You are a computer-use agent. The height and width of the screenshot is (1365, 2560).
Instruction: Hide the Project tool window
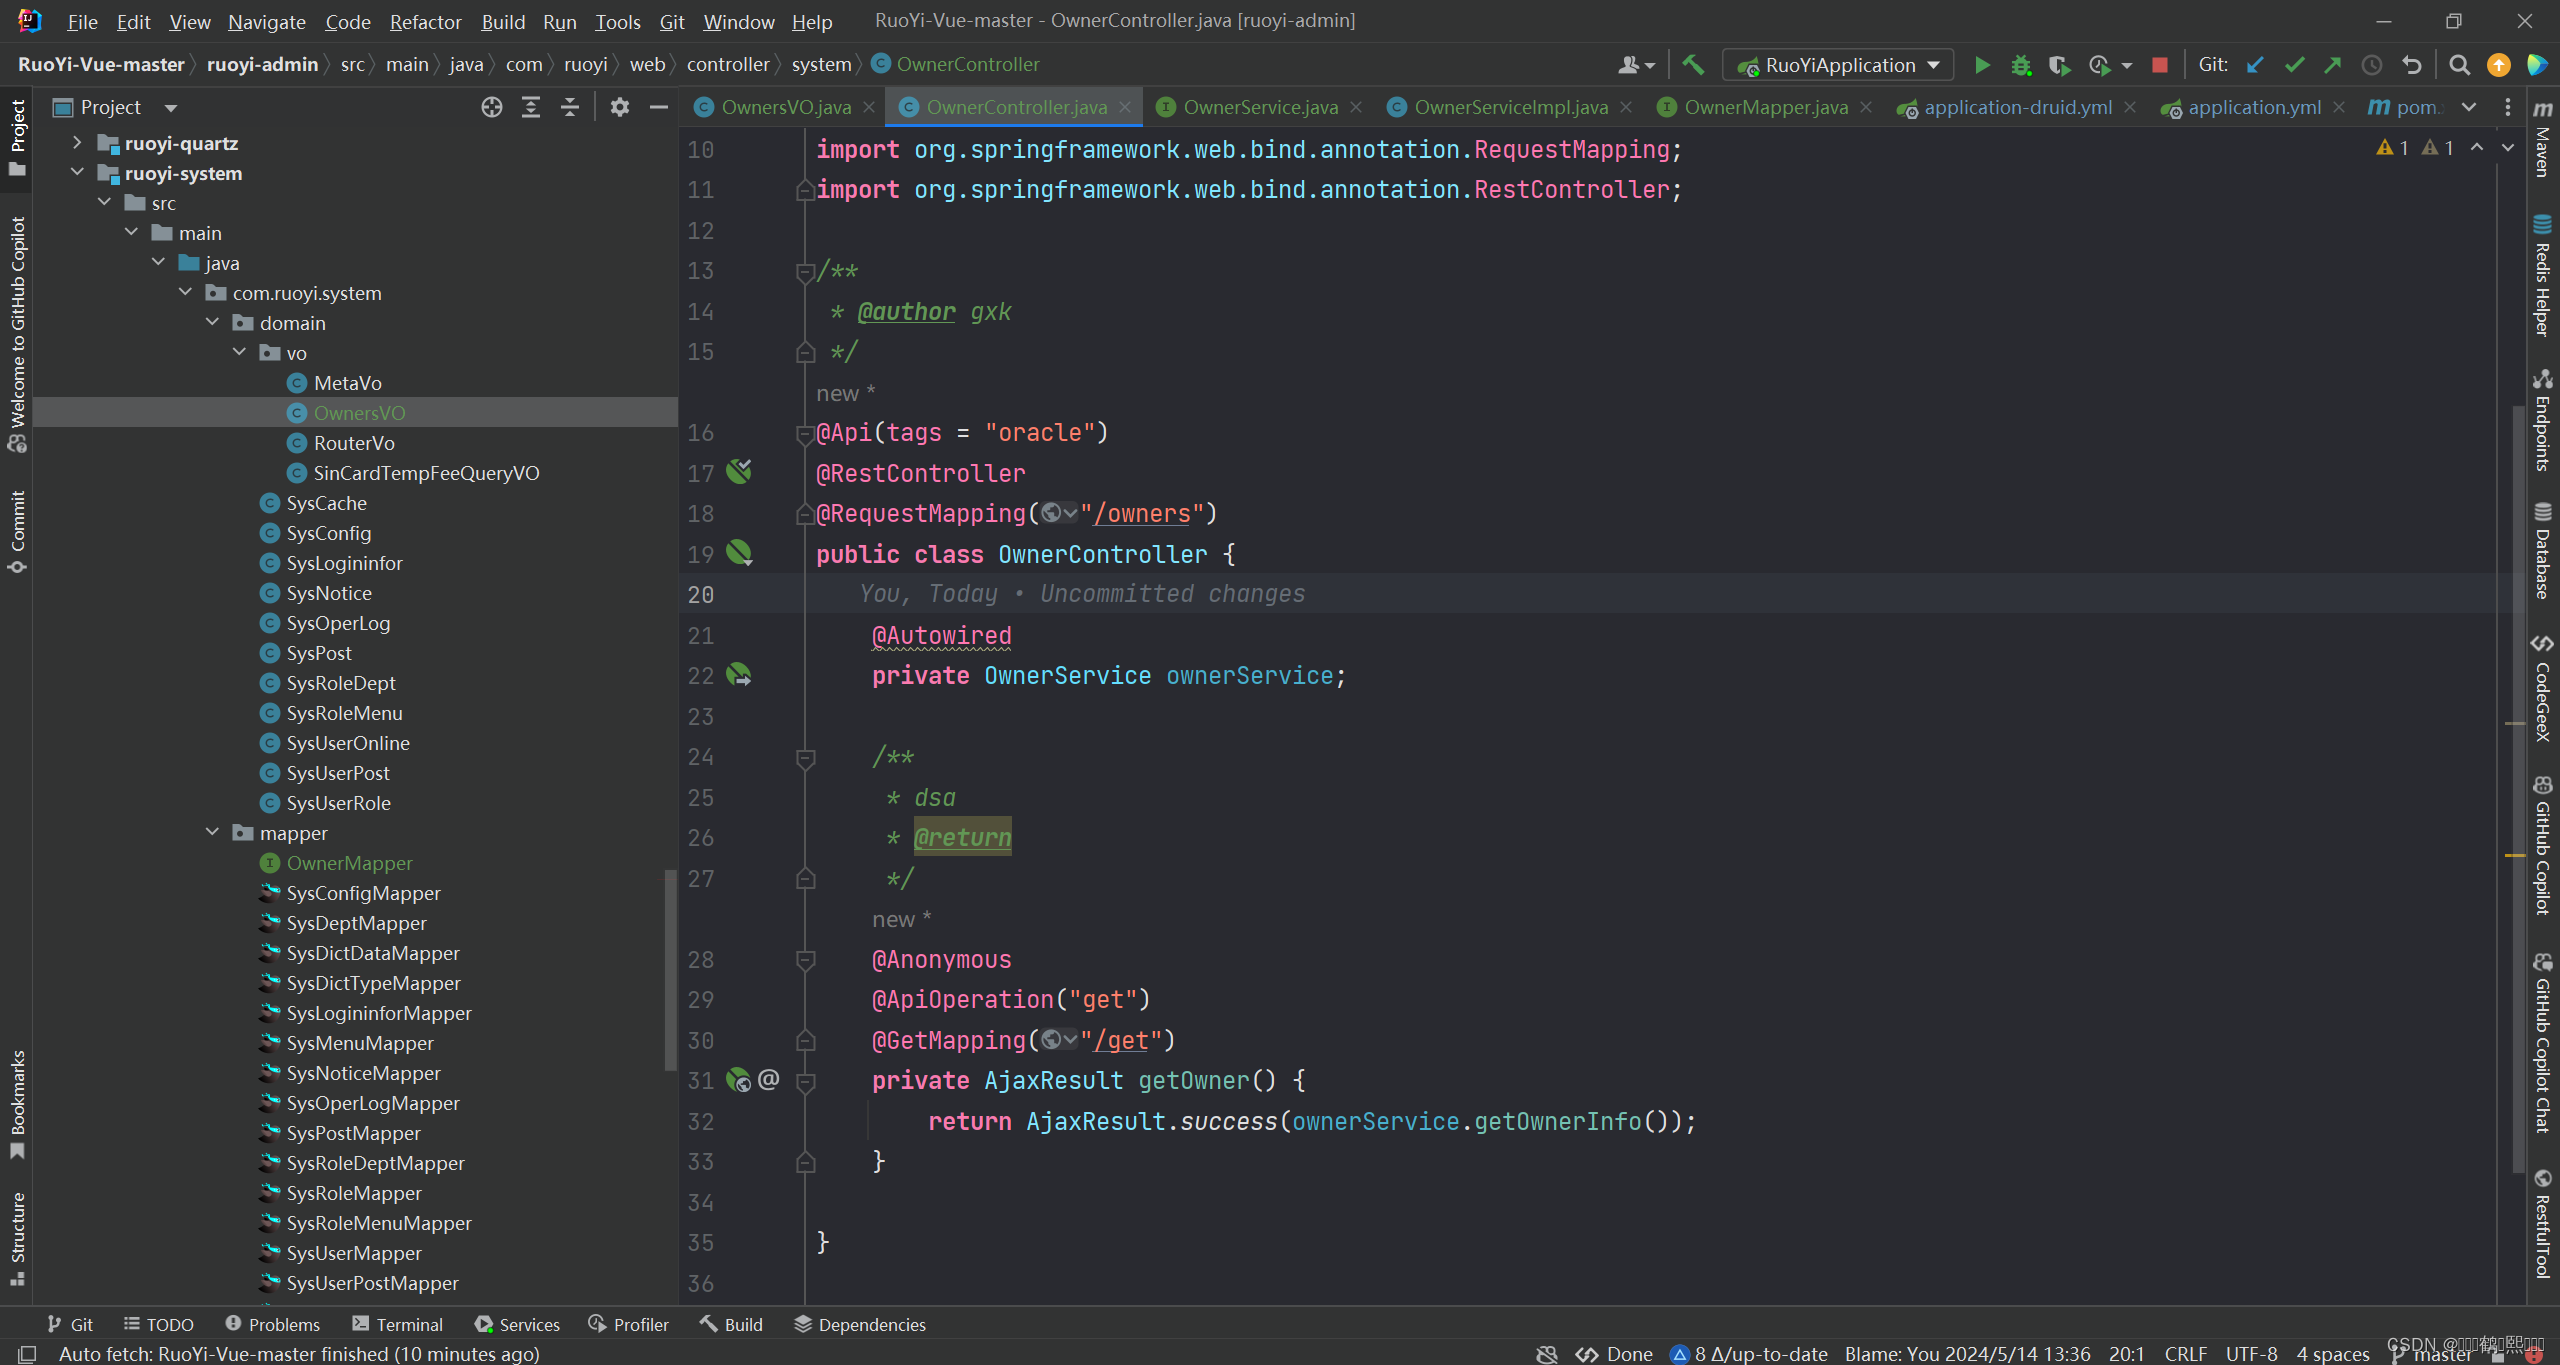pos(658,107)
